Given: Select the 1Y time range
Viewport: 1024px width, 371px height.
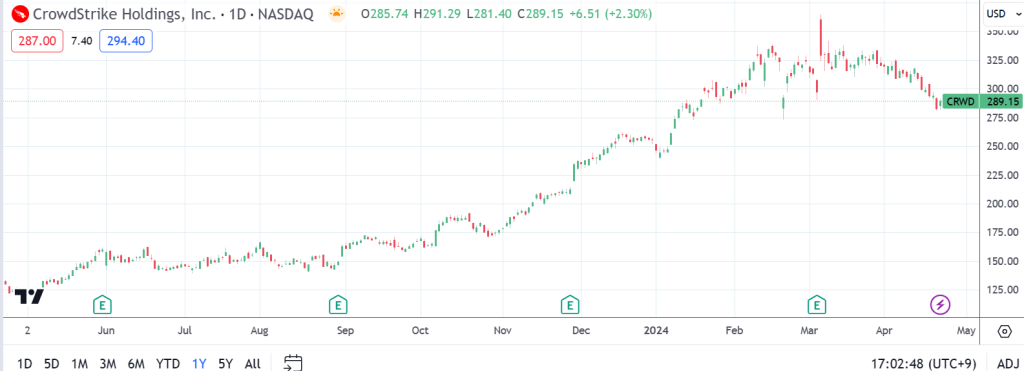Looking at the screenshot, I should pos(200,364).
